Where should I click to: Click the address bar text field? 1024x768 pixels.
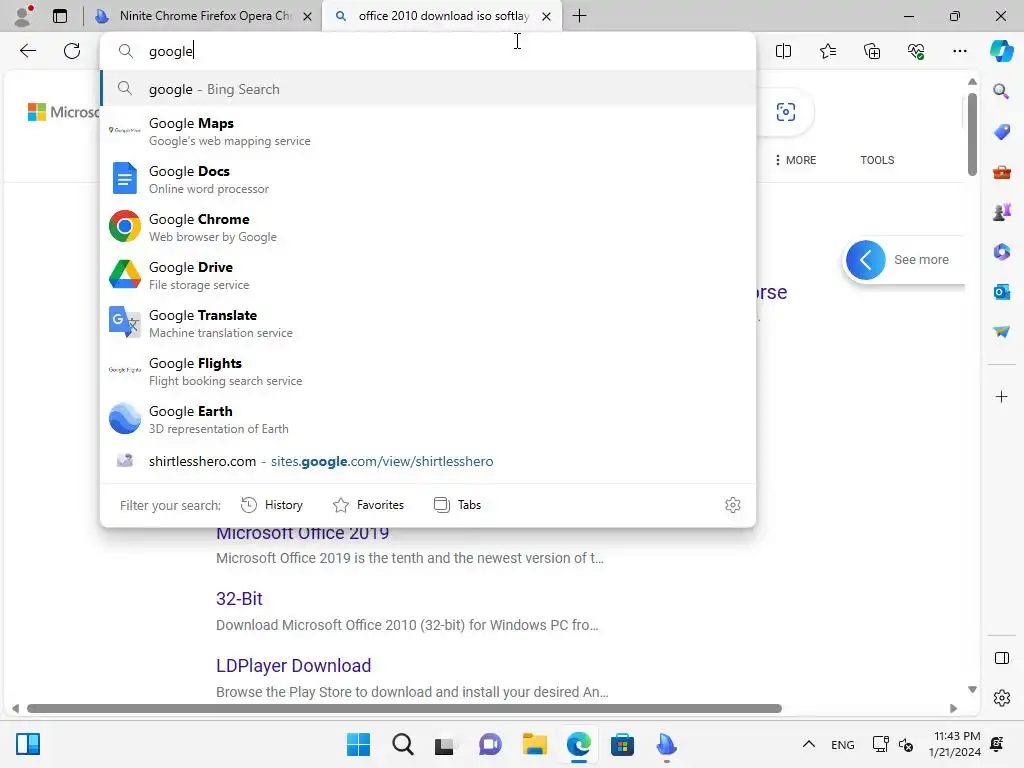[428, 51]
